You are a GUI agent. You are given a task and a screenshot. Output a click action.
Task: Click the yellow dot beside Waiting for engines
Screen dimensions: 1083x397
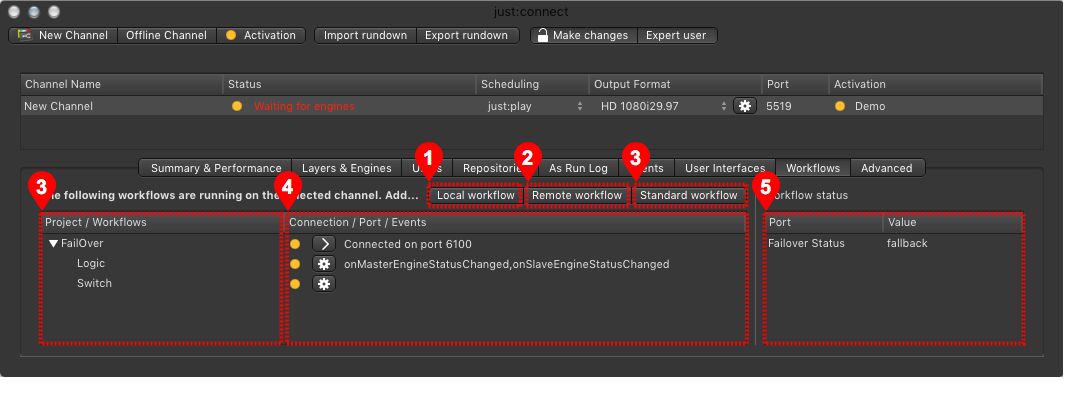tap(237, 106)
